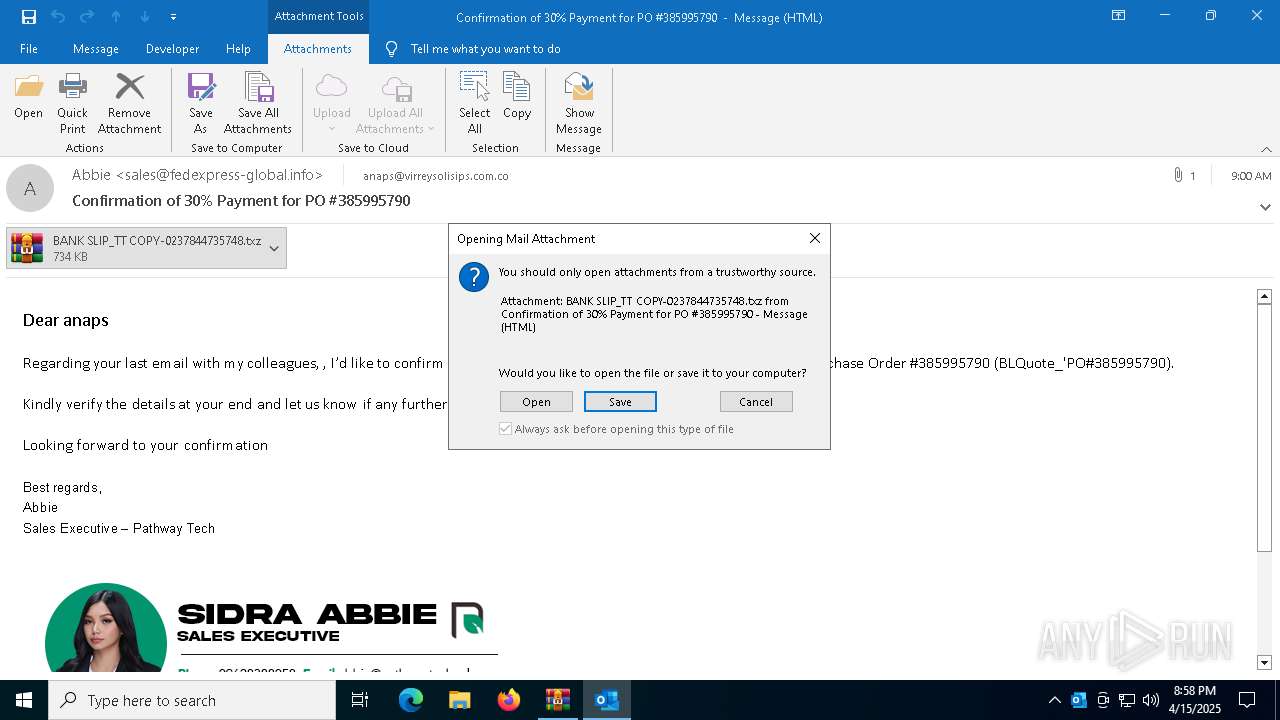This screenshot has height=720, width=1280.
Task: Open WinRAR from the taskbar
Action: [x=557, y=700]
